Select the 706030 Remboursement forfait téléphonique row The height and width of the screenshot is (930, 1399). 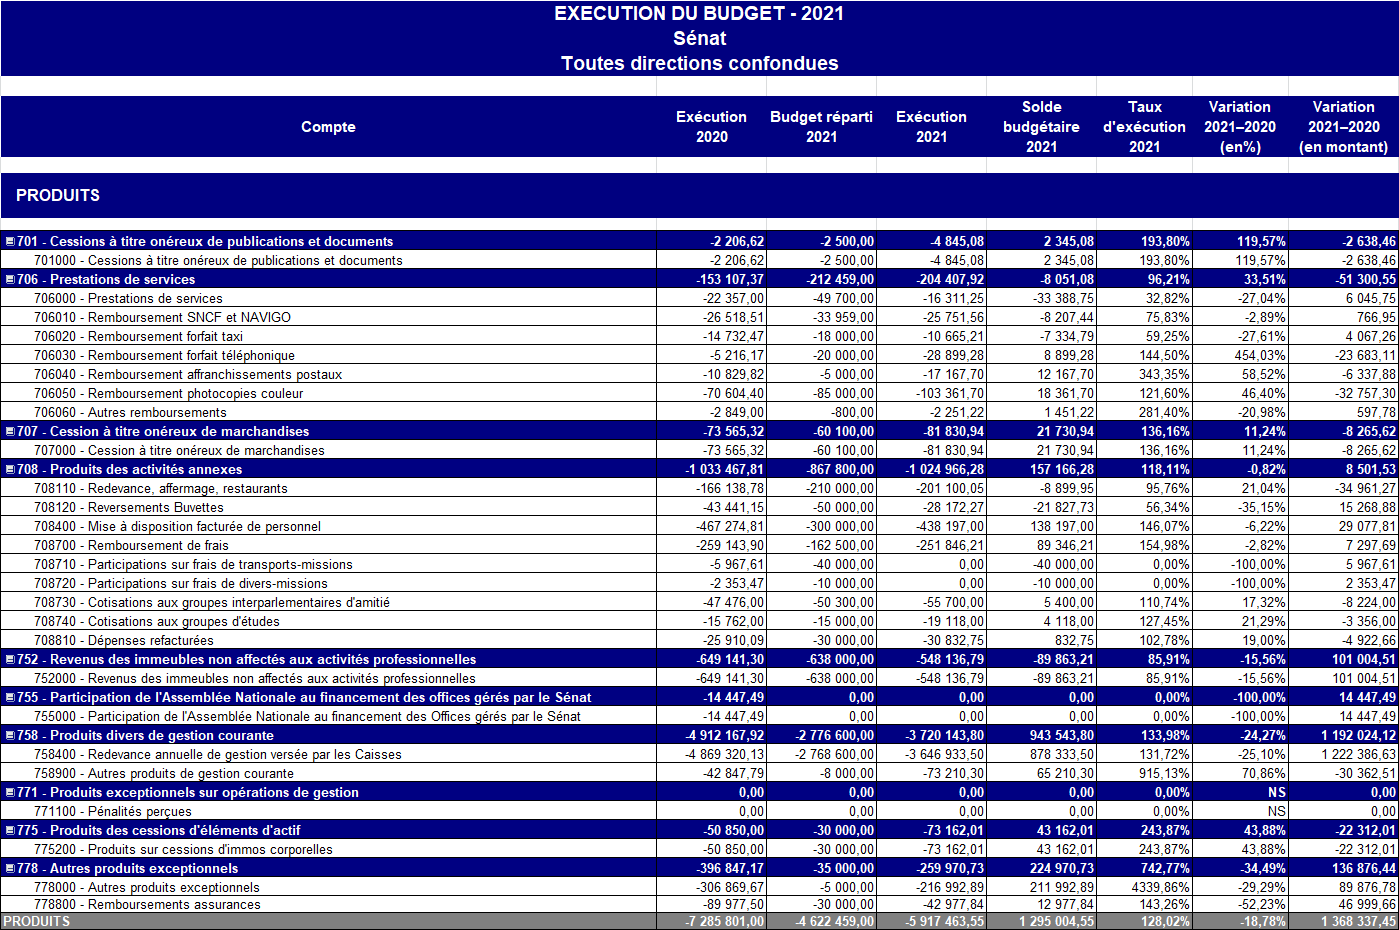[x=164, y=355]
